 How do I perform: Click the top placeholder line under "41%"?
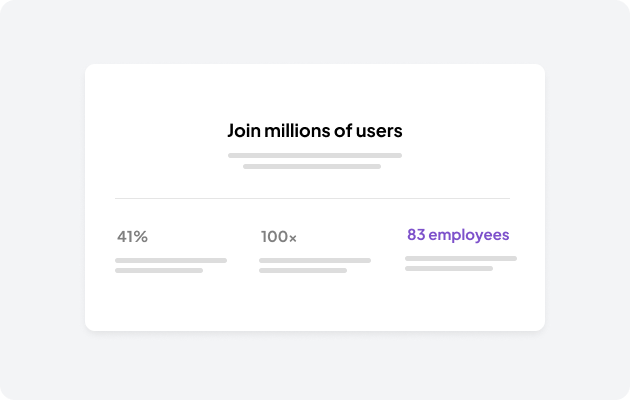171,260
